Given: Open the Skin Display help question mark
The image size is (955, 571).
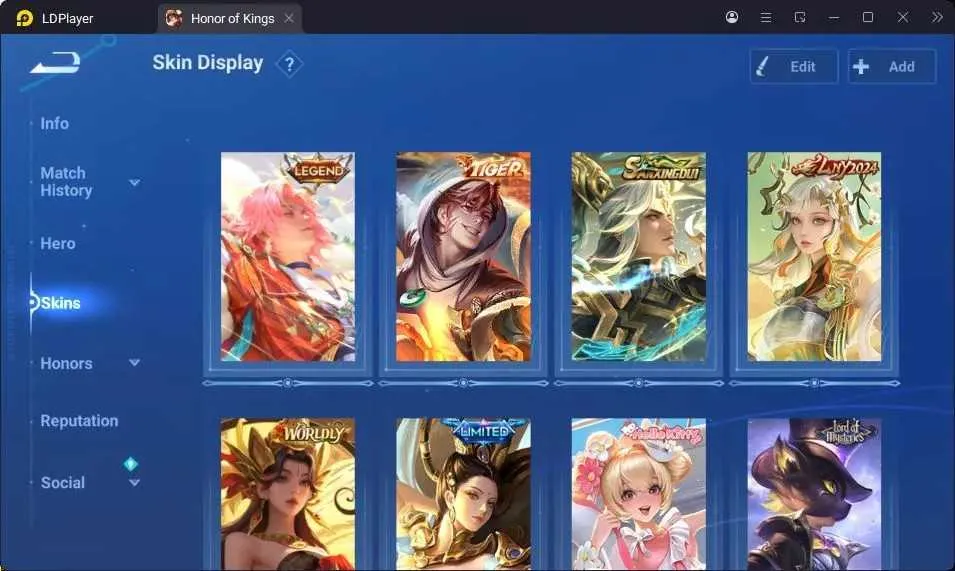Looking at the screenshot, I should click(289, 64).
